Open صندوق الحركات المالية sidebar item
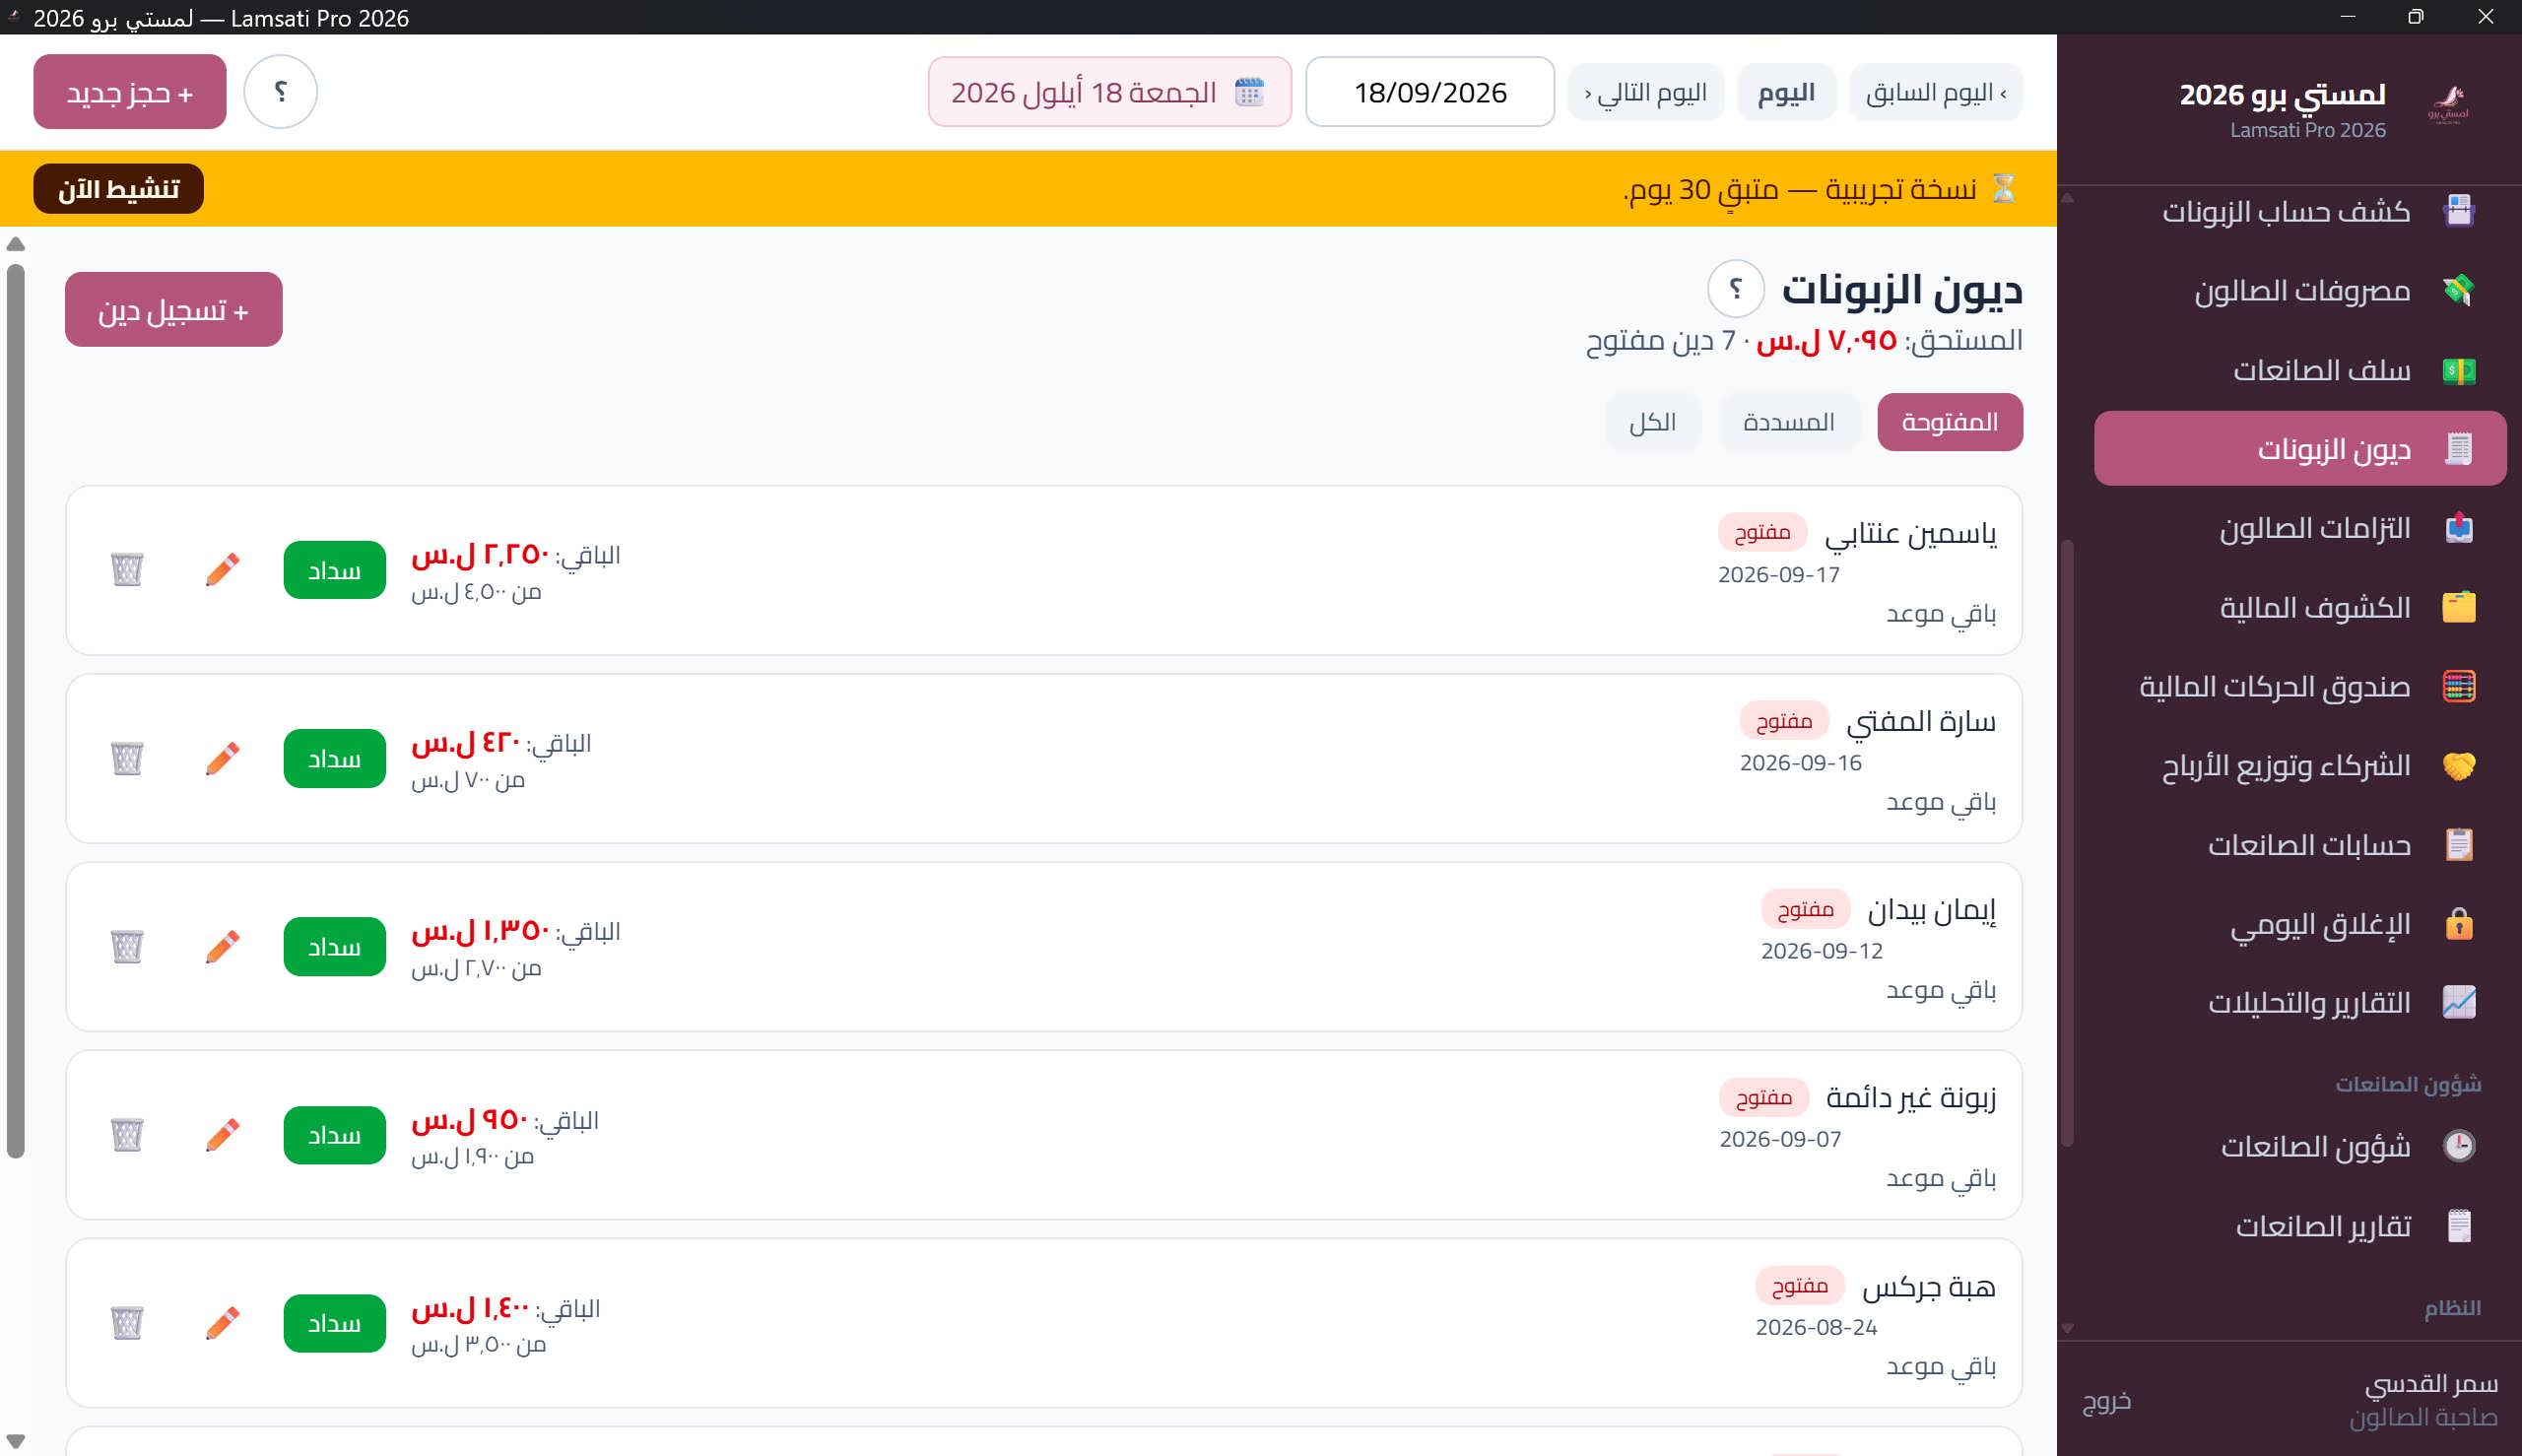2522x1456 pixels. pos(2300,687)
